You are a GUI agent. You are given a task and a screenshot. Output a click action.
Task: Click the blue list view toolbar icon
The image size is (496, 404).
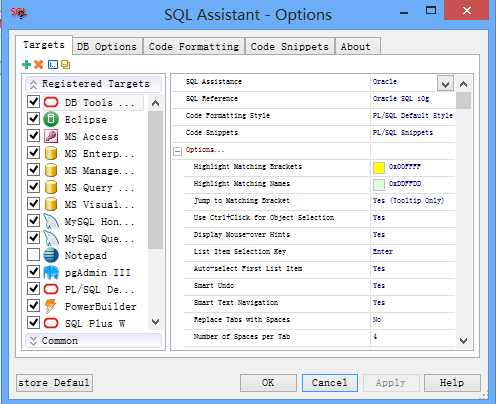coord(53,64)
